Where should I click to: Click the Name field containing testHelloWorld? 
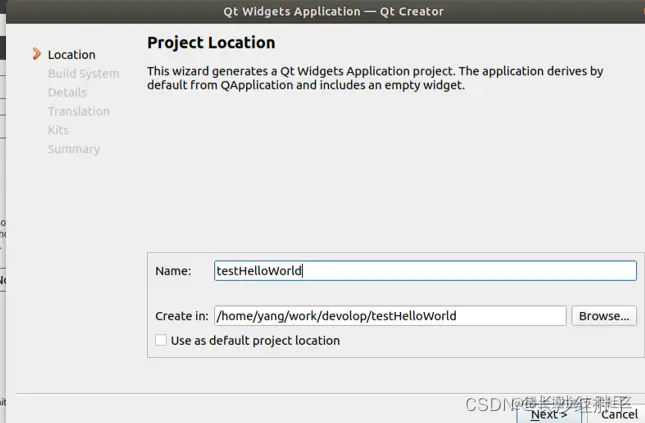click(x=425, y=271)
